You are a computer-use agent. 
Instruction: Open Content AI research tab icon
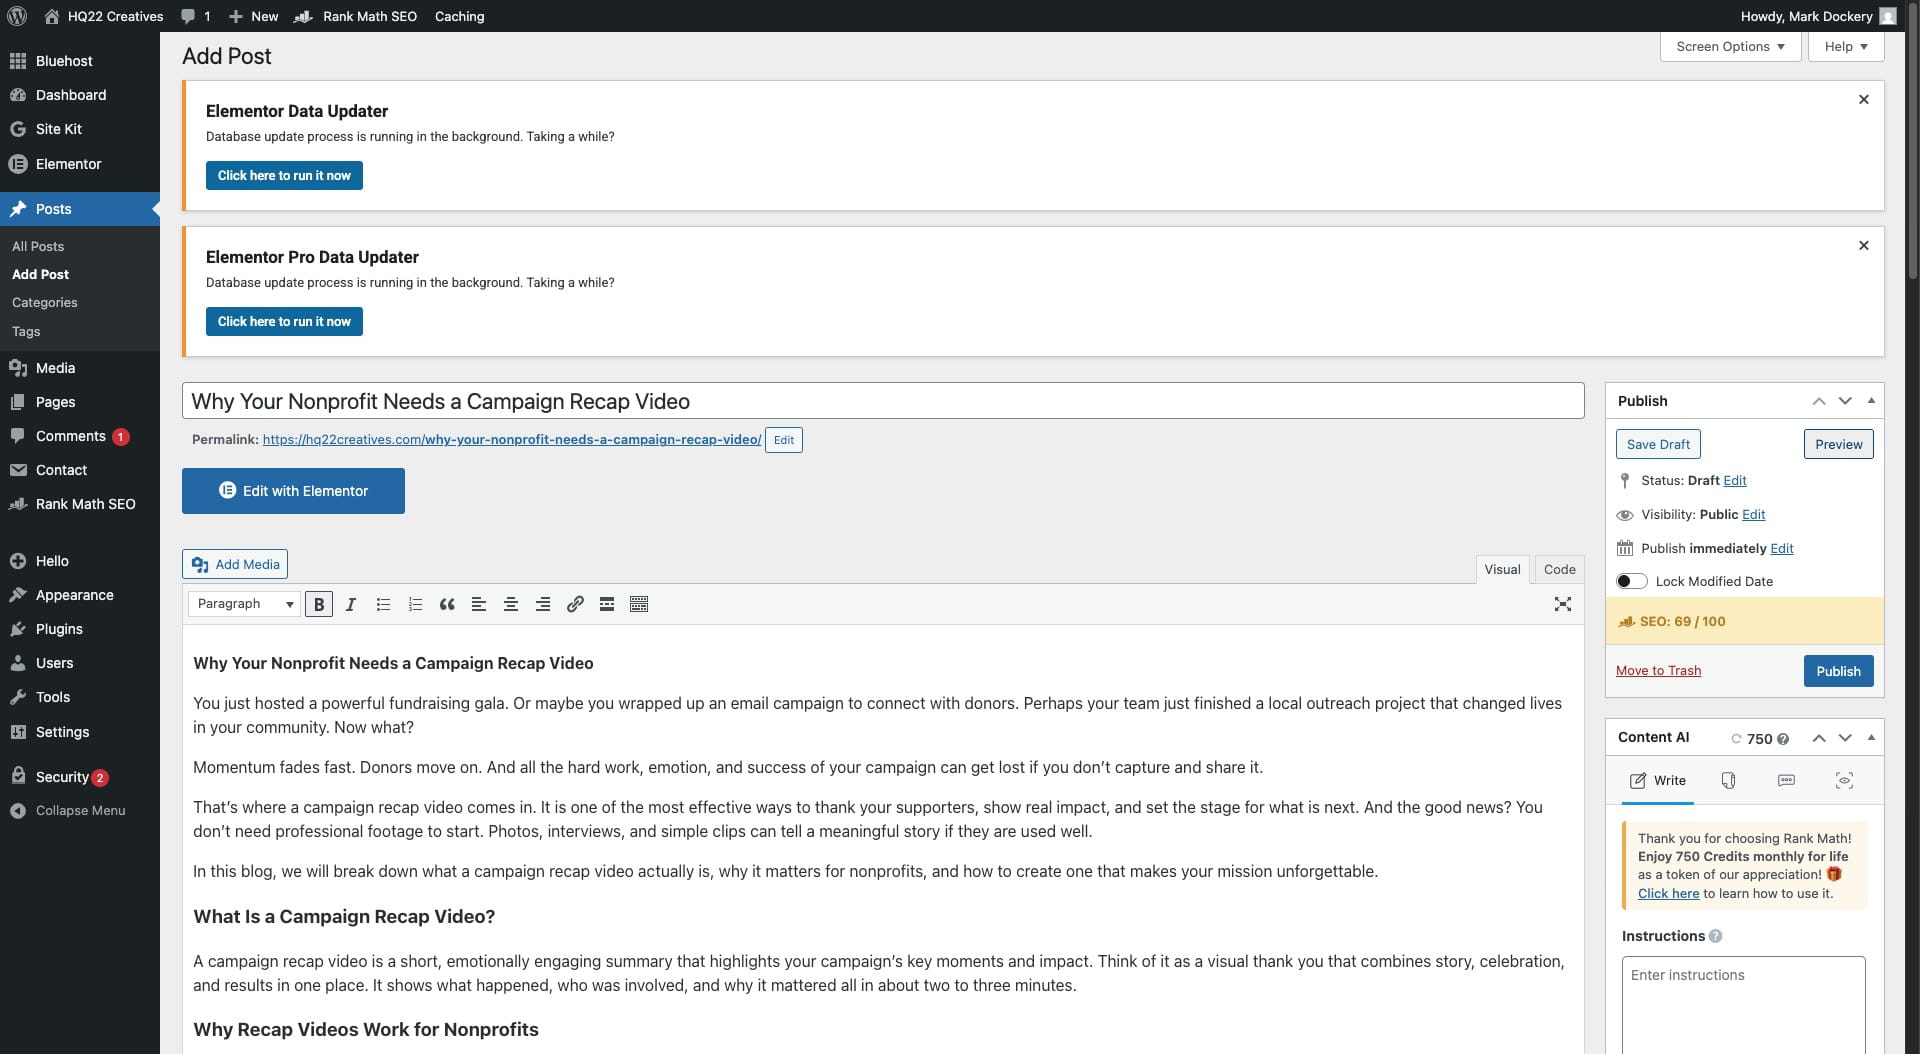coord(1844,780)
